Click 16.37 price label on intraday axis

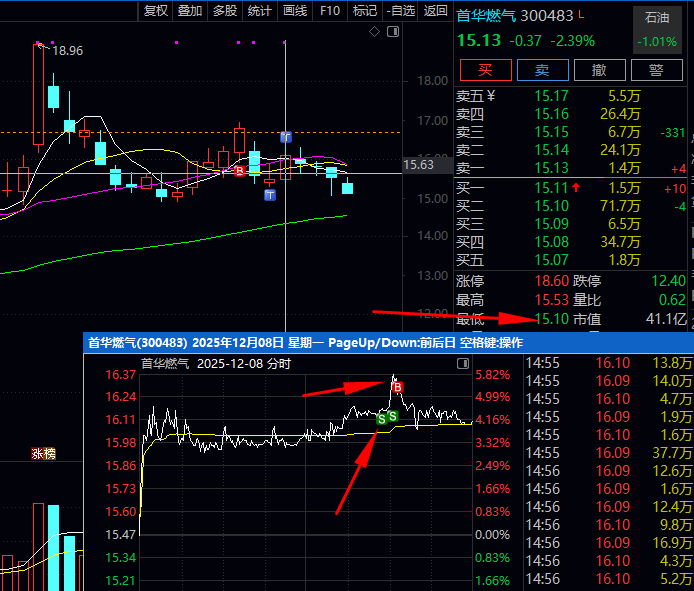pyautogui.click(x=120, y=375)
